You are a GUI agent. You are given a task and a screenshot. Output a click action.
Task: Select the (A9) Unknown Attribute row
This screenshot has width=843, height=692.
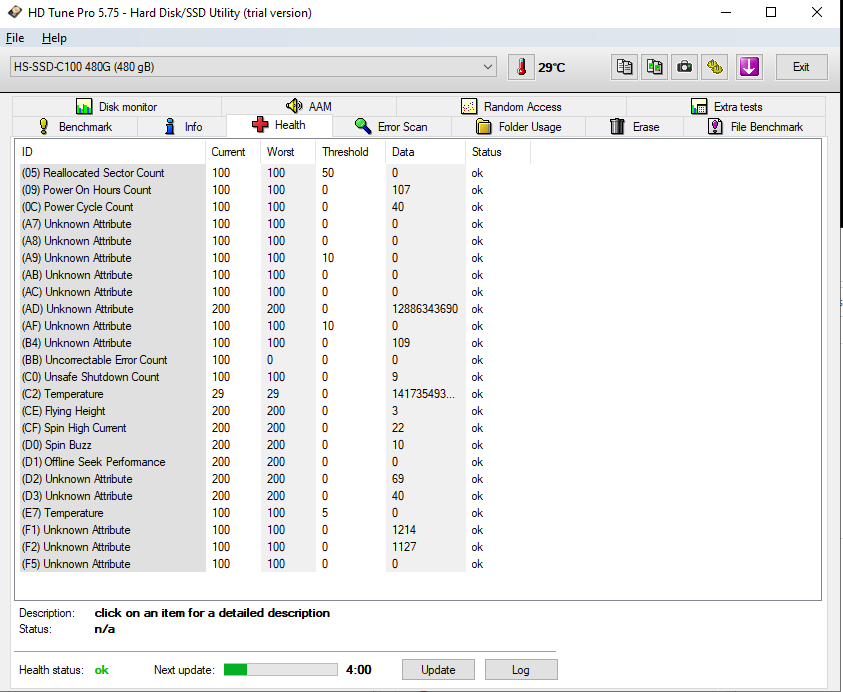pos(273,258)
